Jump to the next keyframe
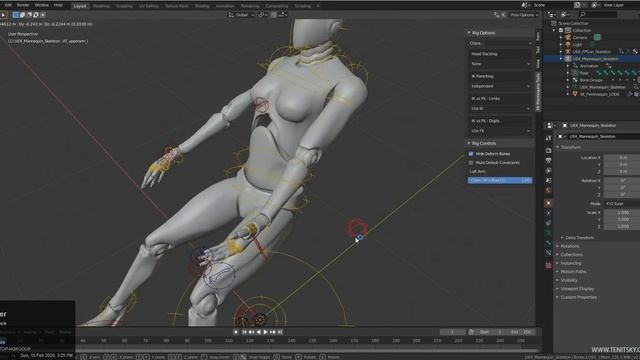 point(273,332)
